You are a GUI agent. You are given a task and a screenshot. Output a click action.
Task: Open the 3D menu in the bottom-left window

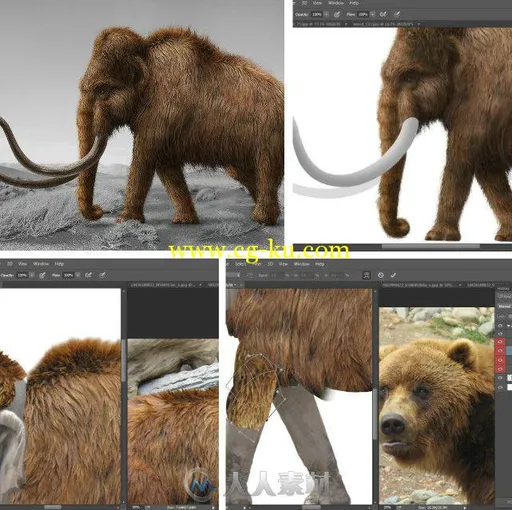tap(10, 264)
